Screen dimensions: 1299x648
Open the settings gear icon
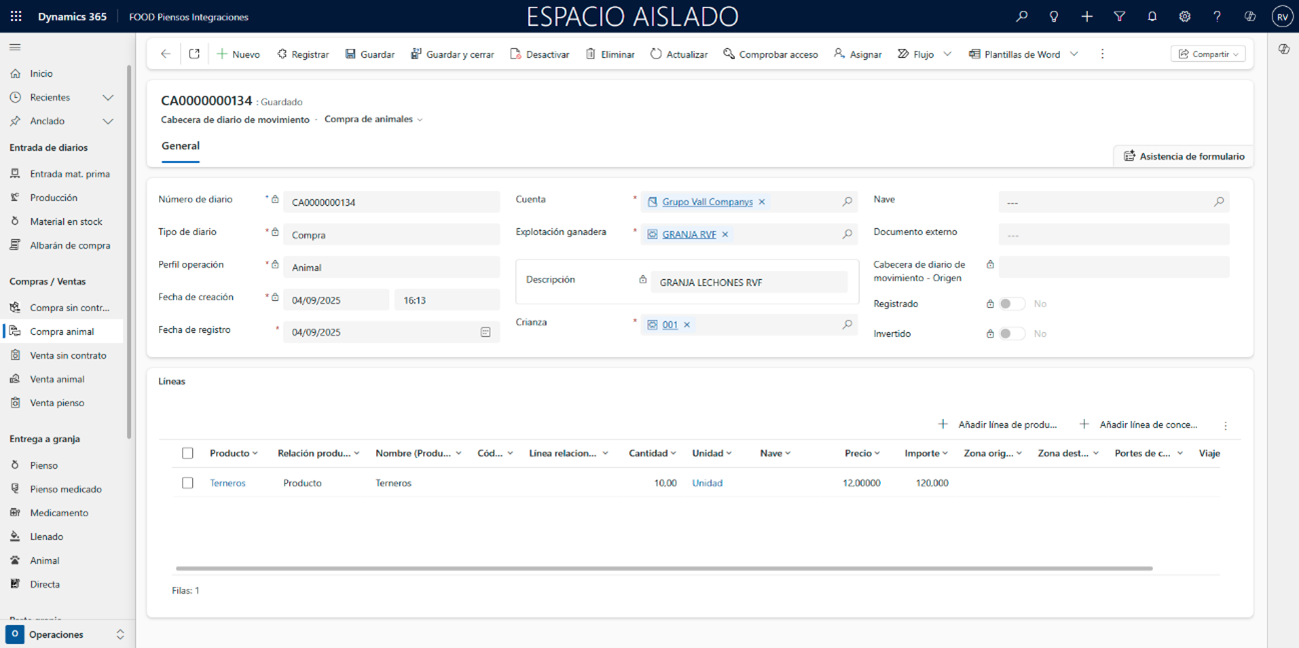[x=1184, y=17]
